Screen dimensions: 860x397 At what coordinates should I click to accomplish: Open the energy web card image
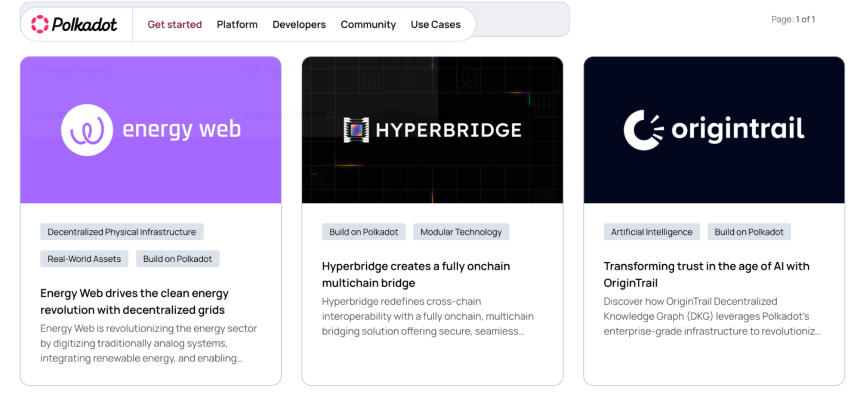[151, 130]
